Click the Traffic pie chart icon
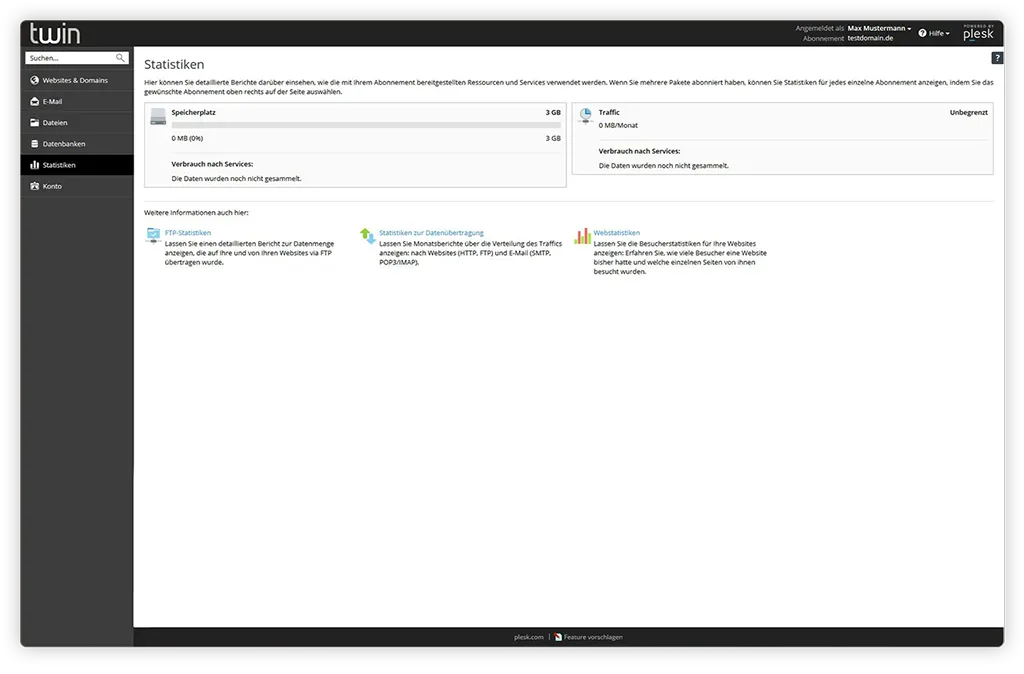This screenshot has width=1024, height=674. [586, 115]
